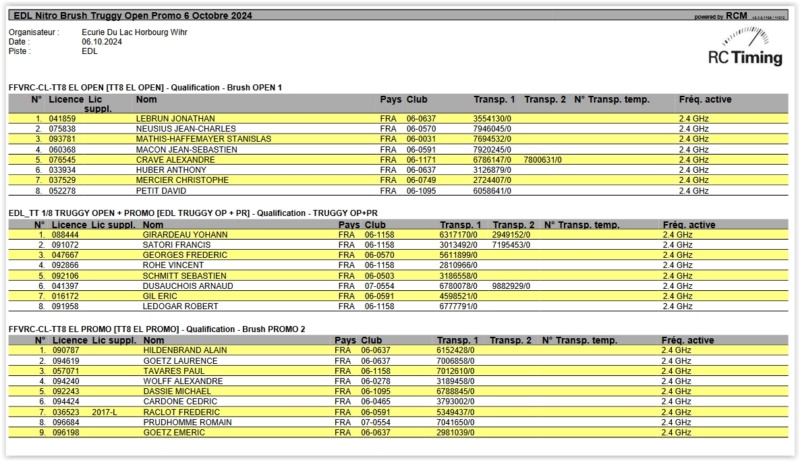Select name 'RACLOT FREDERIC'
Image resolution: width=800 pixels, height=461 pixels.
point(181,413)
